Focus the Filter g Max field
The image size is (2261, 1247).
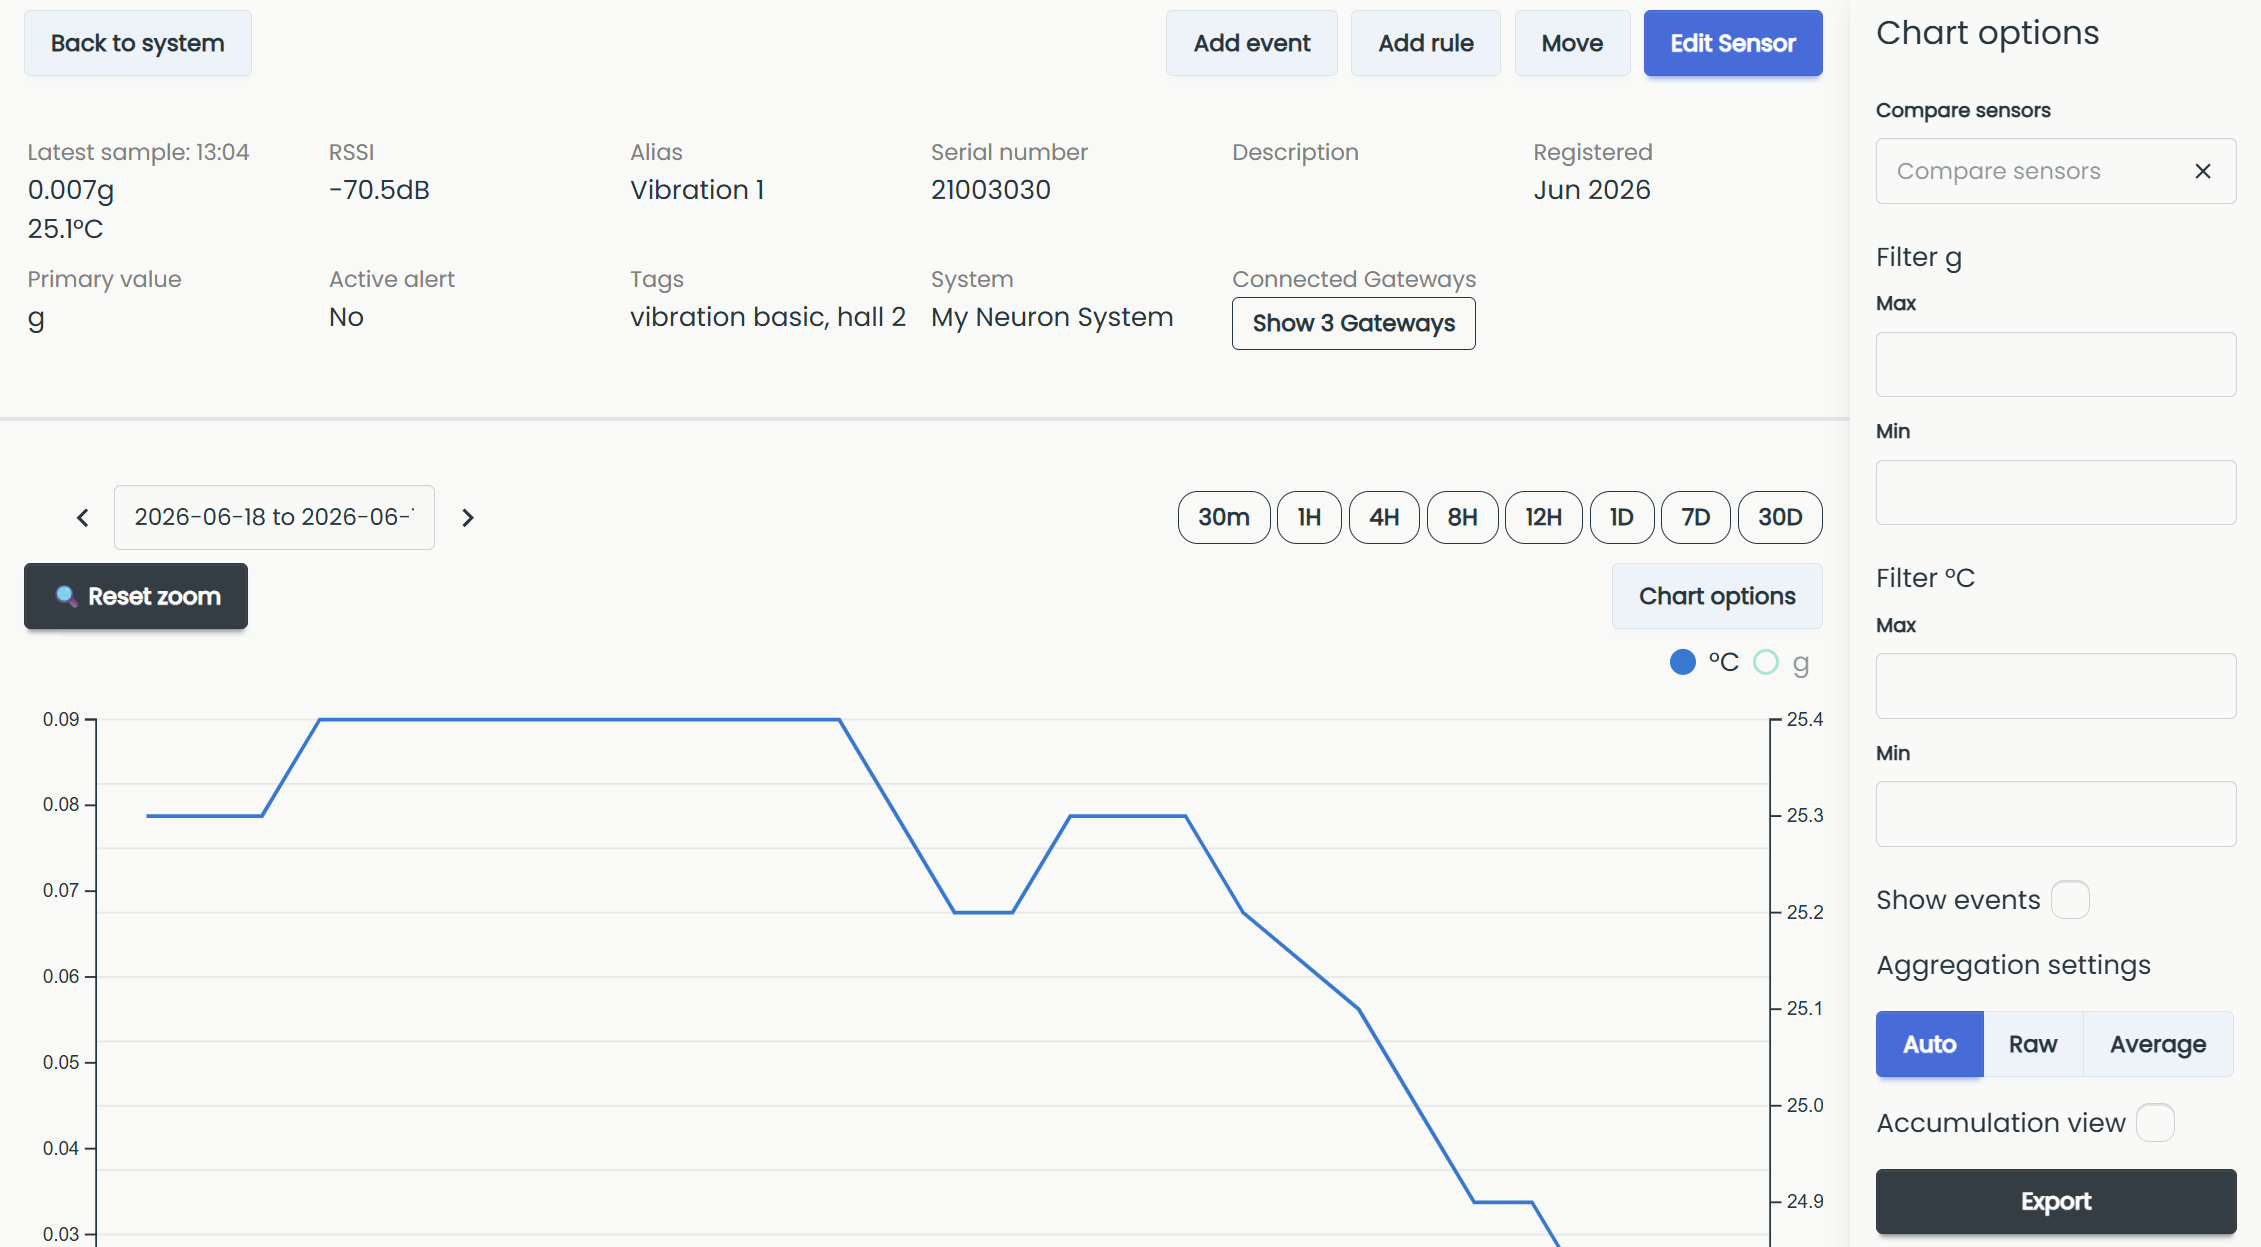coord(2056,364)
